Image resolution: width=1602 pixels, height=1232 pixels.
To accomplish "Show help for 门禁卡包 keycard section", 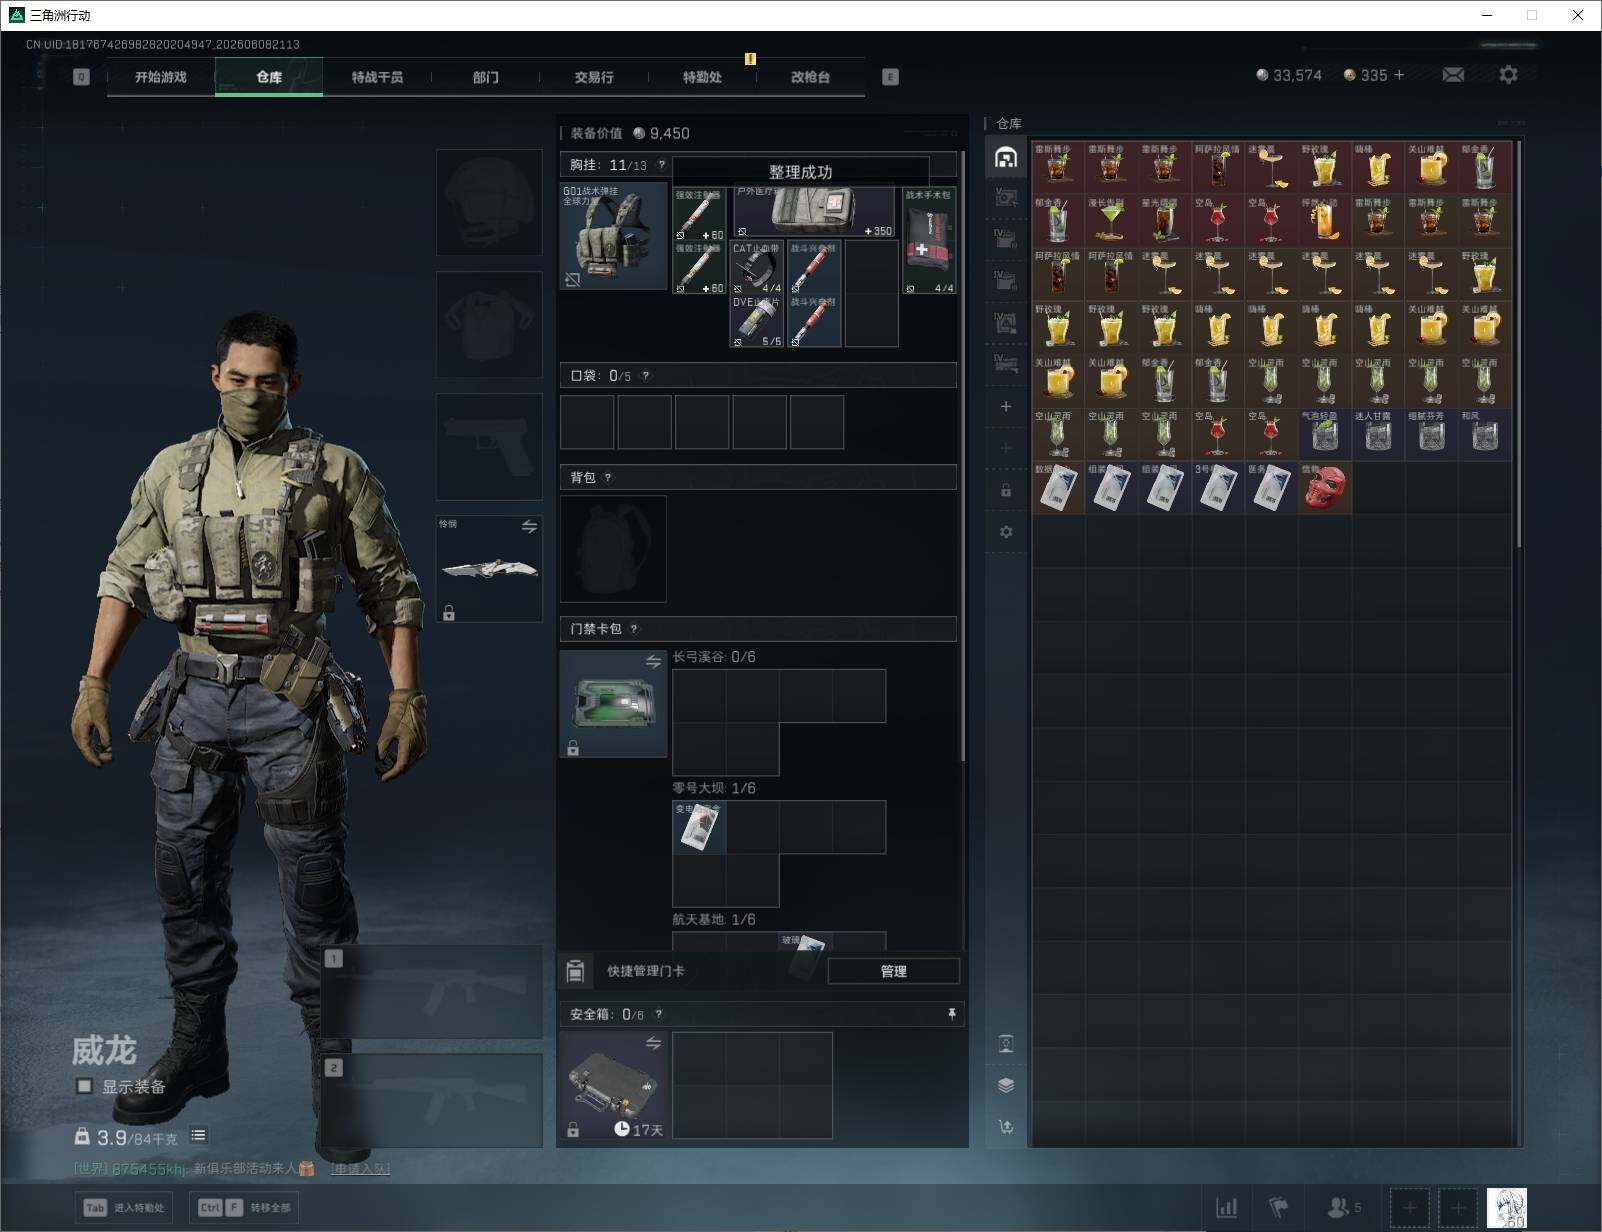I will click(634, 629).
